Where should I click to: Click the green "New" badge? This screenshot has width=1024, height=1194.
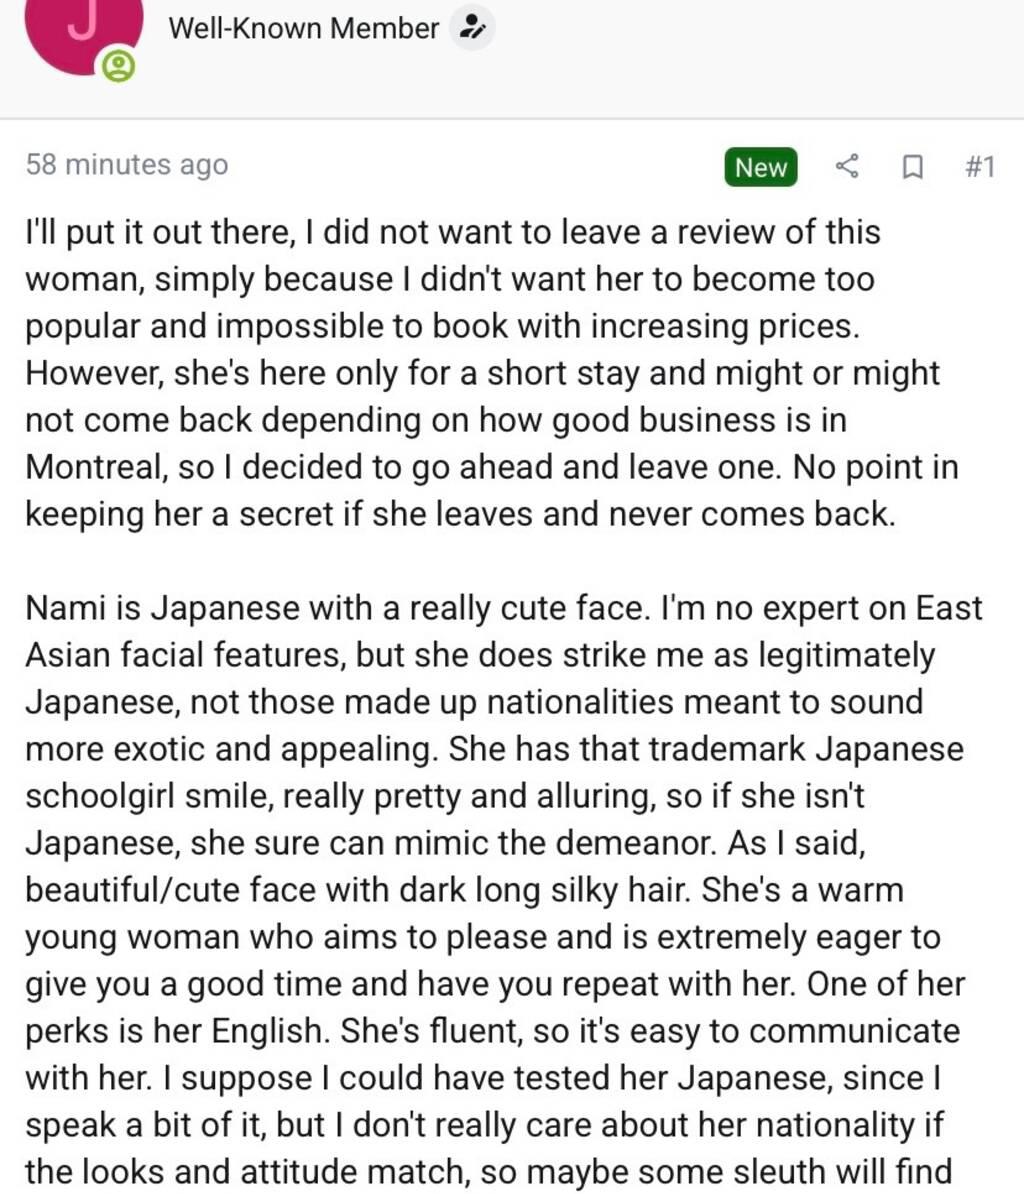[760, 167]
